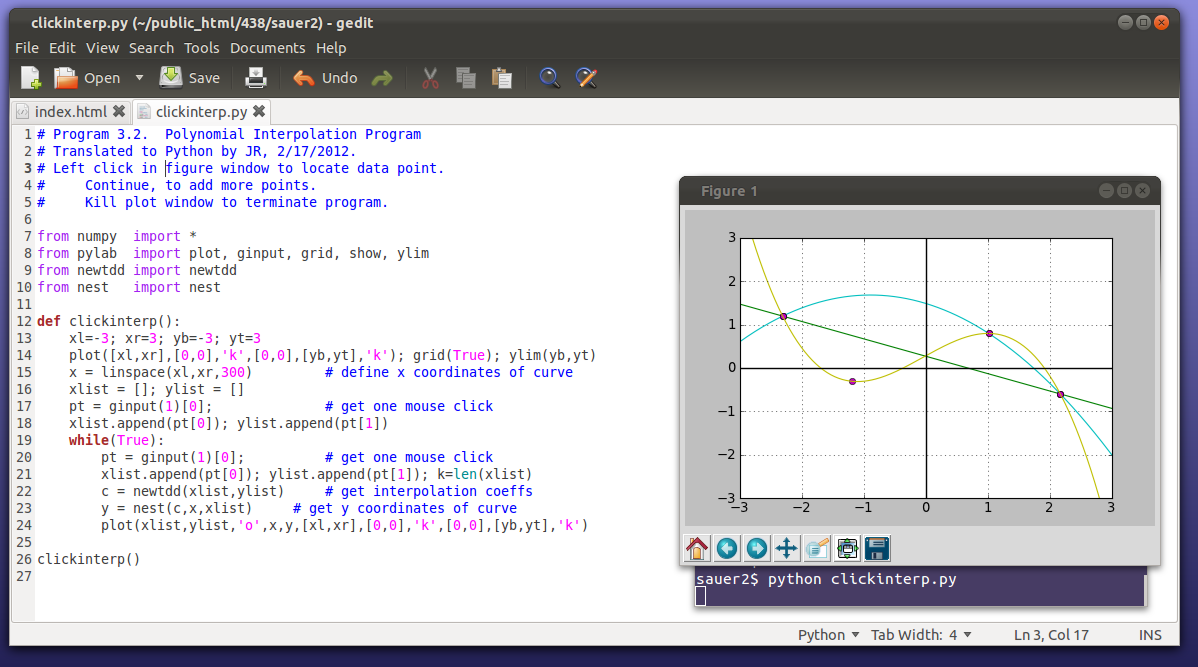
Task: Click the Cut scissors icon
Action: point(430,78)
